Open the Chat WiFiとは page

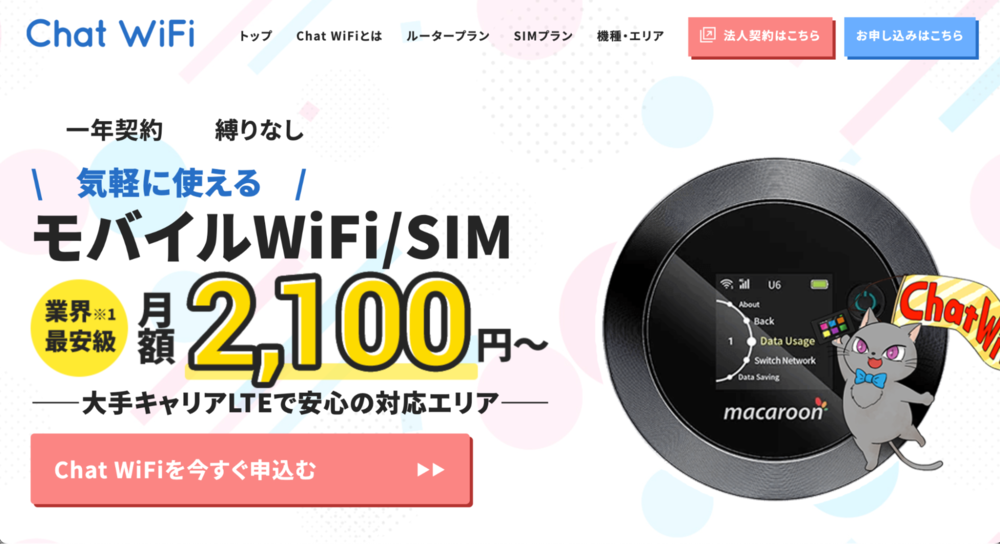(x=339, y=36)
